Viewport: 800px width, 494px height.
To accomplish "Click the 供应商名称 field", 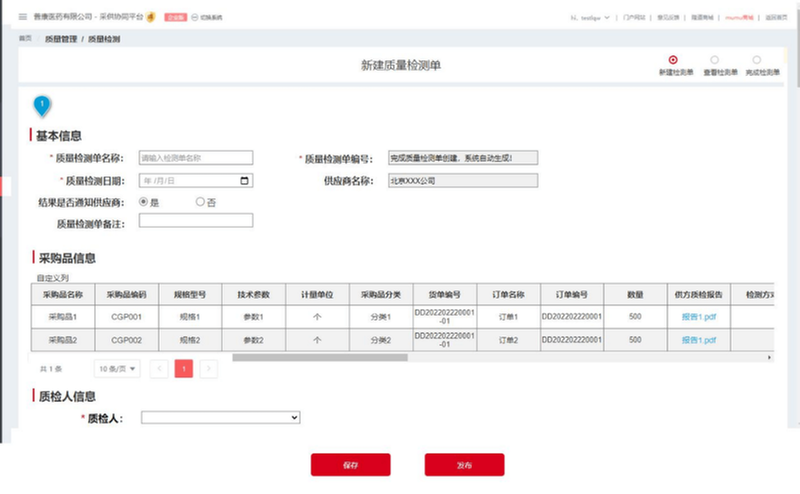I will 463,181.
